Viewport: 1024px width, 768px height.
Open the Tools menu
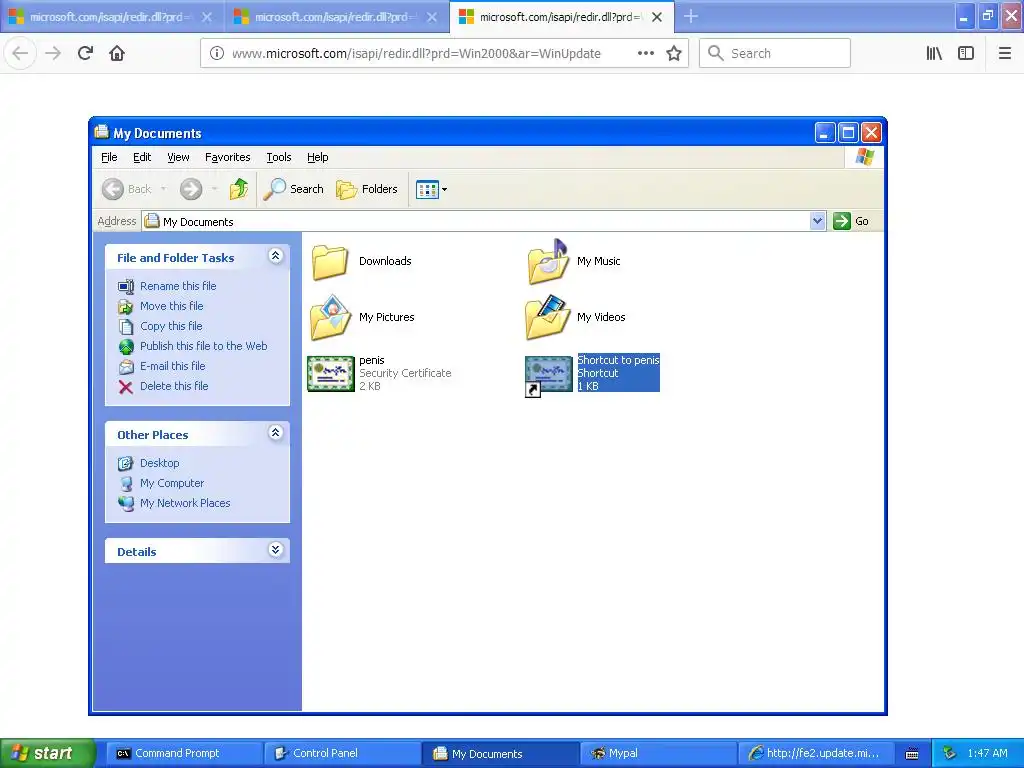pos(279,157)
